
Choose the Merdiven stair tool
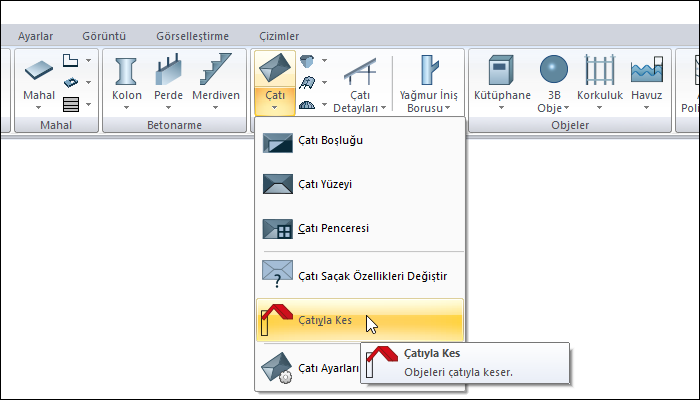pyautogui.click(x=216, y=74)
